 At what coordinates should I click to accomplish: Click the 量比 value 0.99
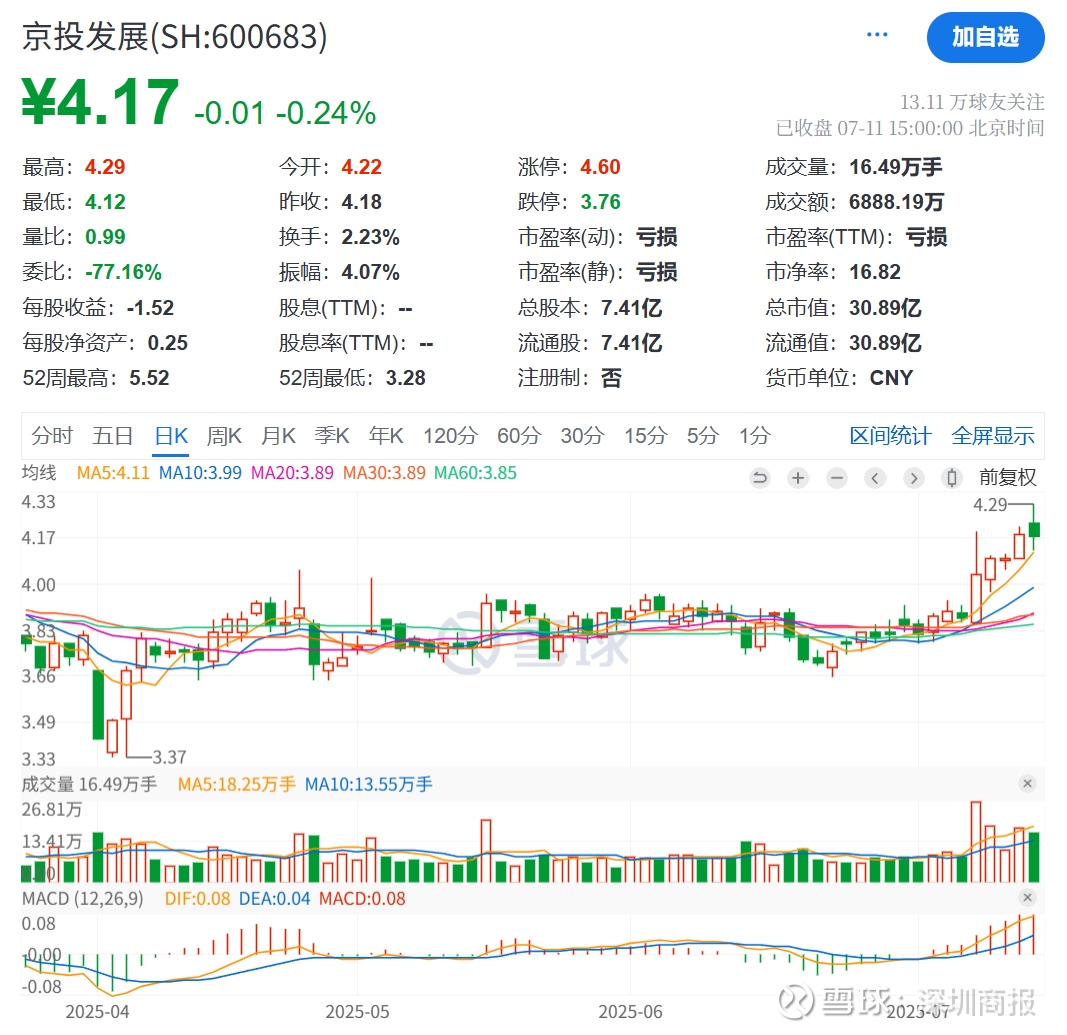(105, 237)
